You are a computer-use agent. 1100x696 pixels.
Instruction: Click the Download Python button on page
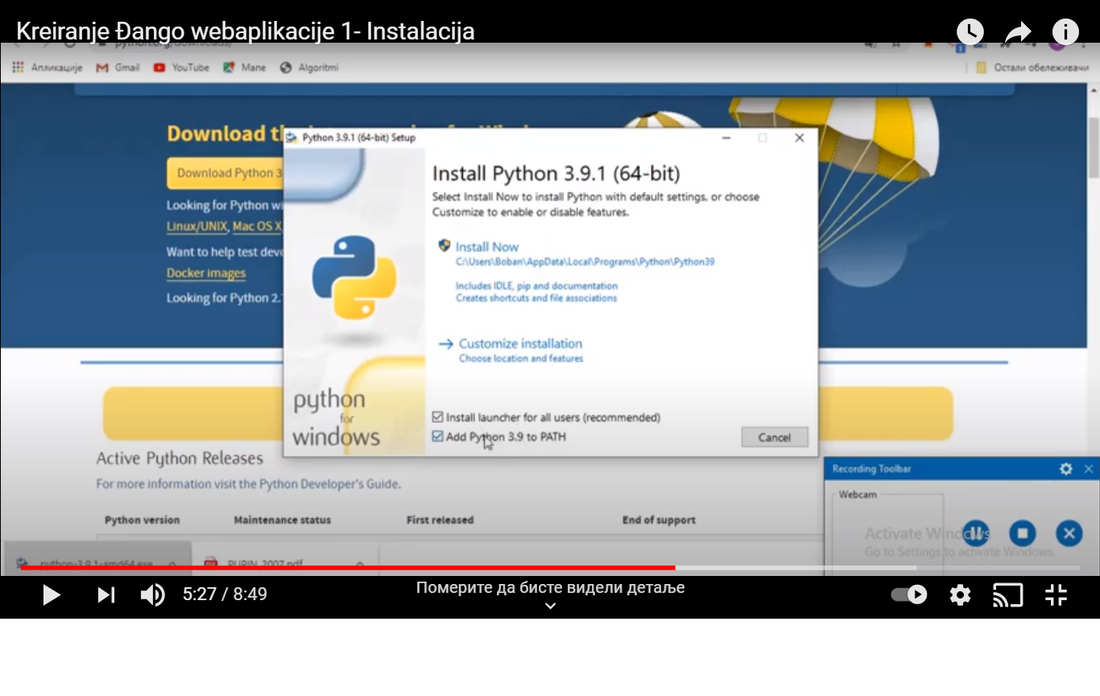pyautogui.click(x=225, y=173)
